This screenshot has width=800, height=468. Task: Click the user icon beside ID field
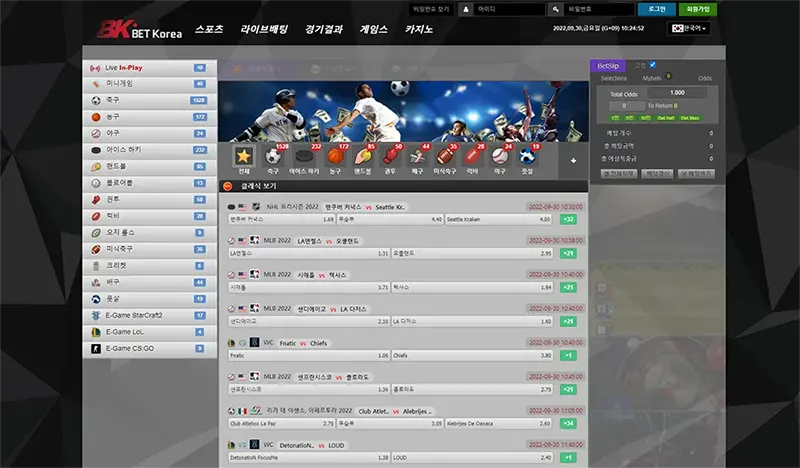click(466, 9)
